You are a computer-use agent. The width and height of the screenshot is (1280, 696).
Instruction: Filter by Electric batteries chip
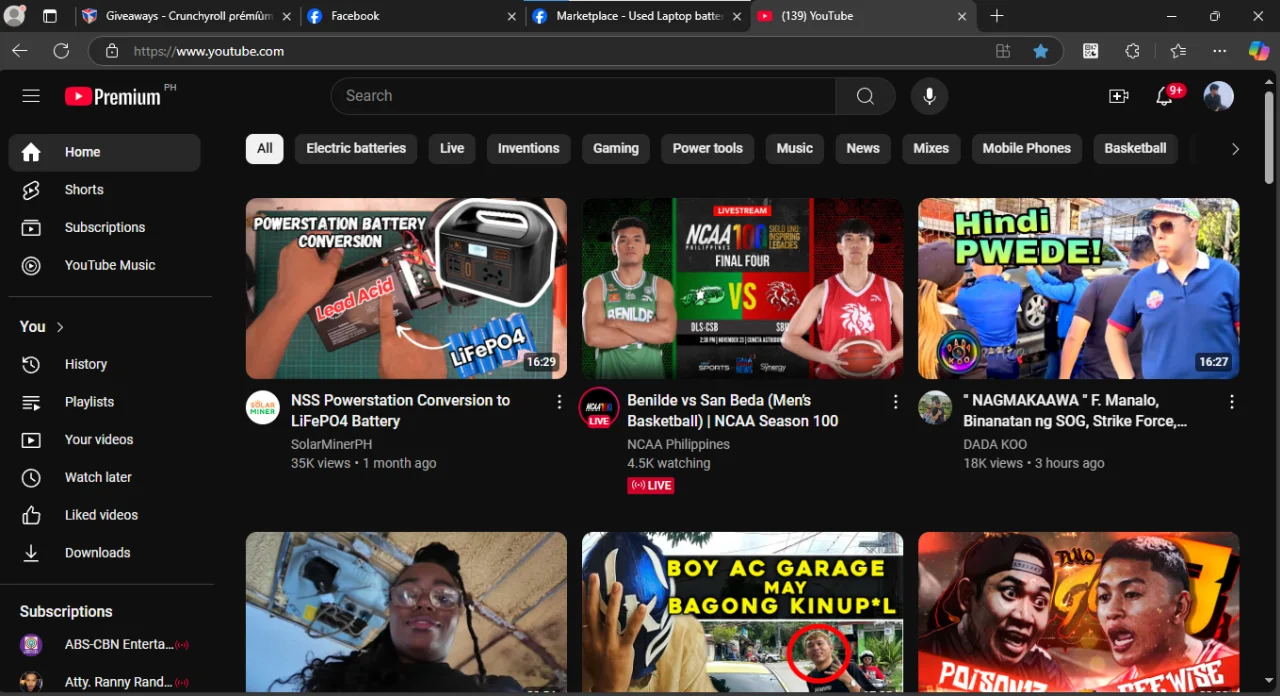click(x=356, y=148)
